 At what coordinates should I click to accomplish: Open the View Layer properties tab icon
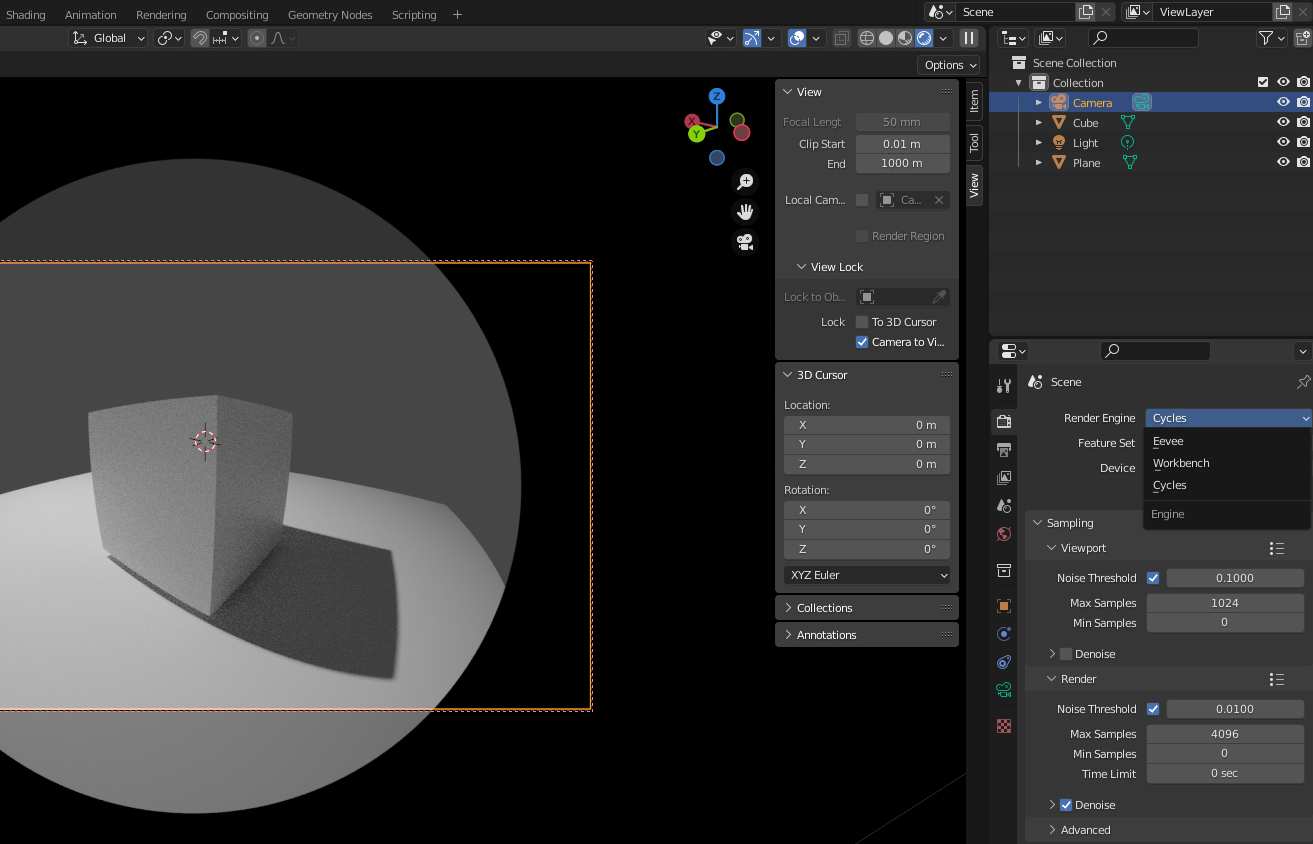[x=1004, y=478]
